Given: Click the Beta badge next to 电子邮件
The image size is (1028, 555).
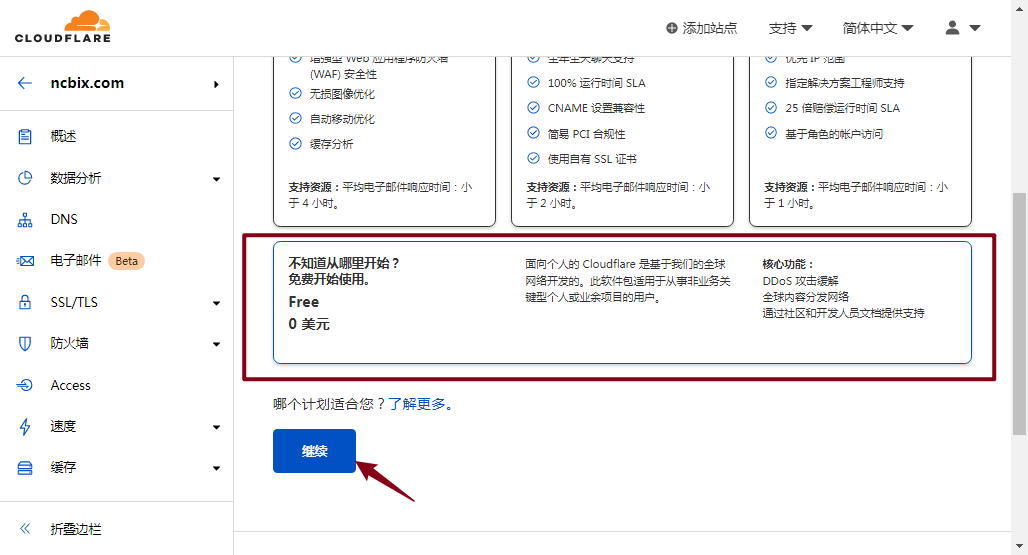Looking at the screenshot, I should click(x=127, y=261).
